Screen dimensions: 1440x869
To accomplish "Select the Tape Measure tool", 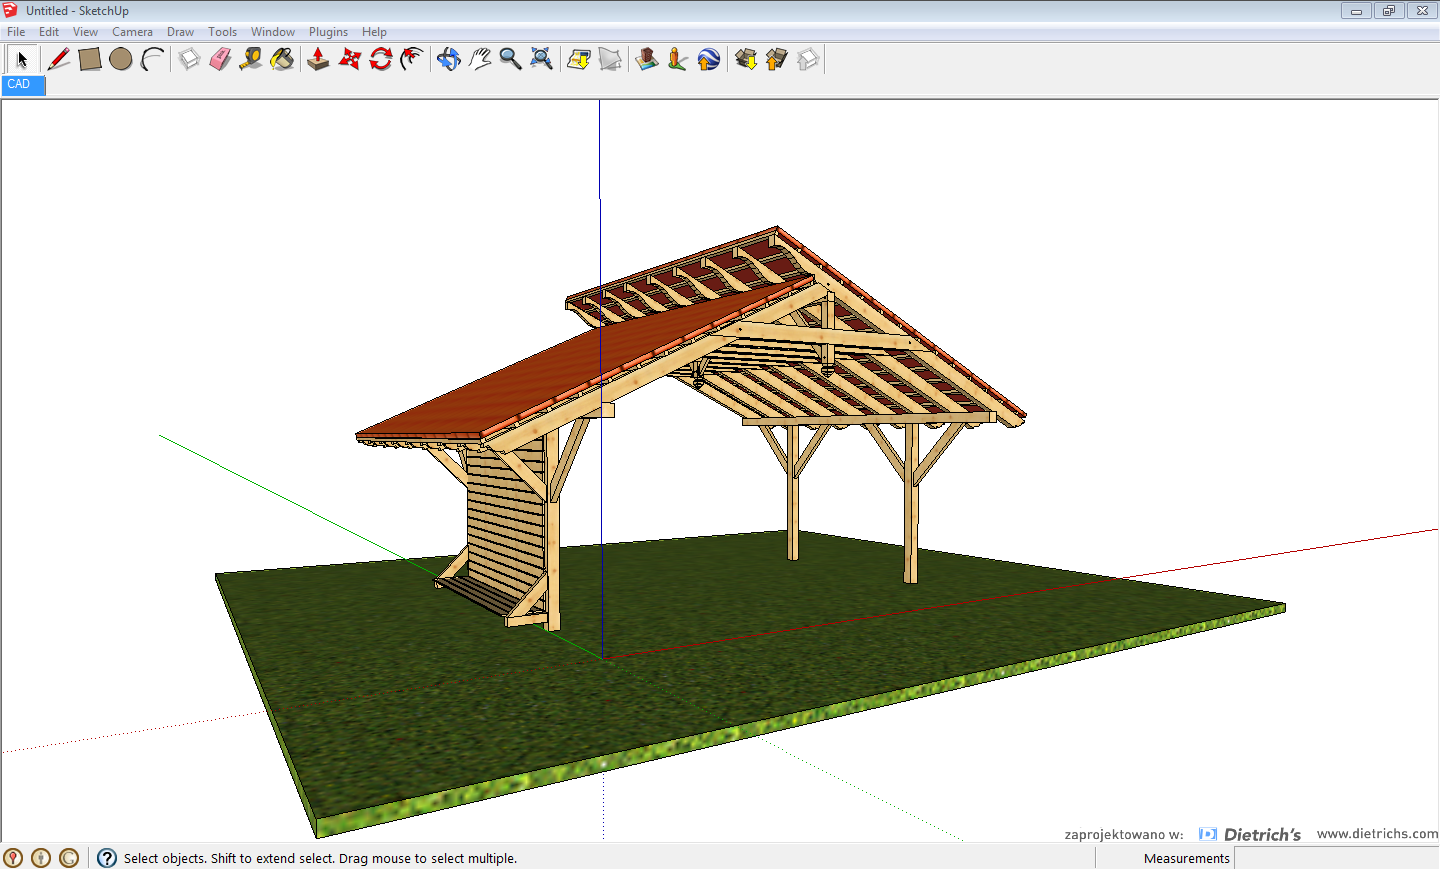I will [251, 59].
